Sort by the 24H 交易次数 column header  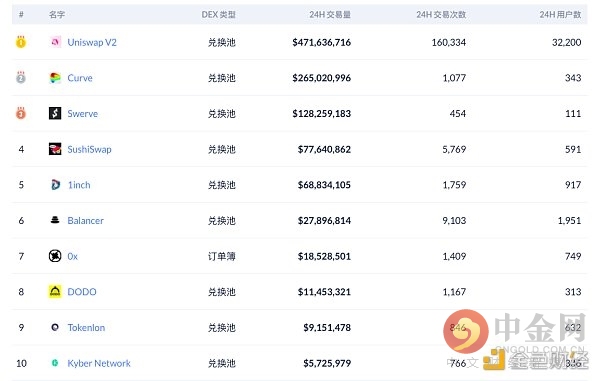pyautogui.click(x=441, y=15)
